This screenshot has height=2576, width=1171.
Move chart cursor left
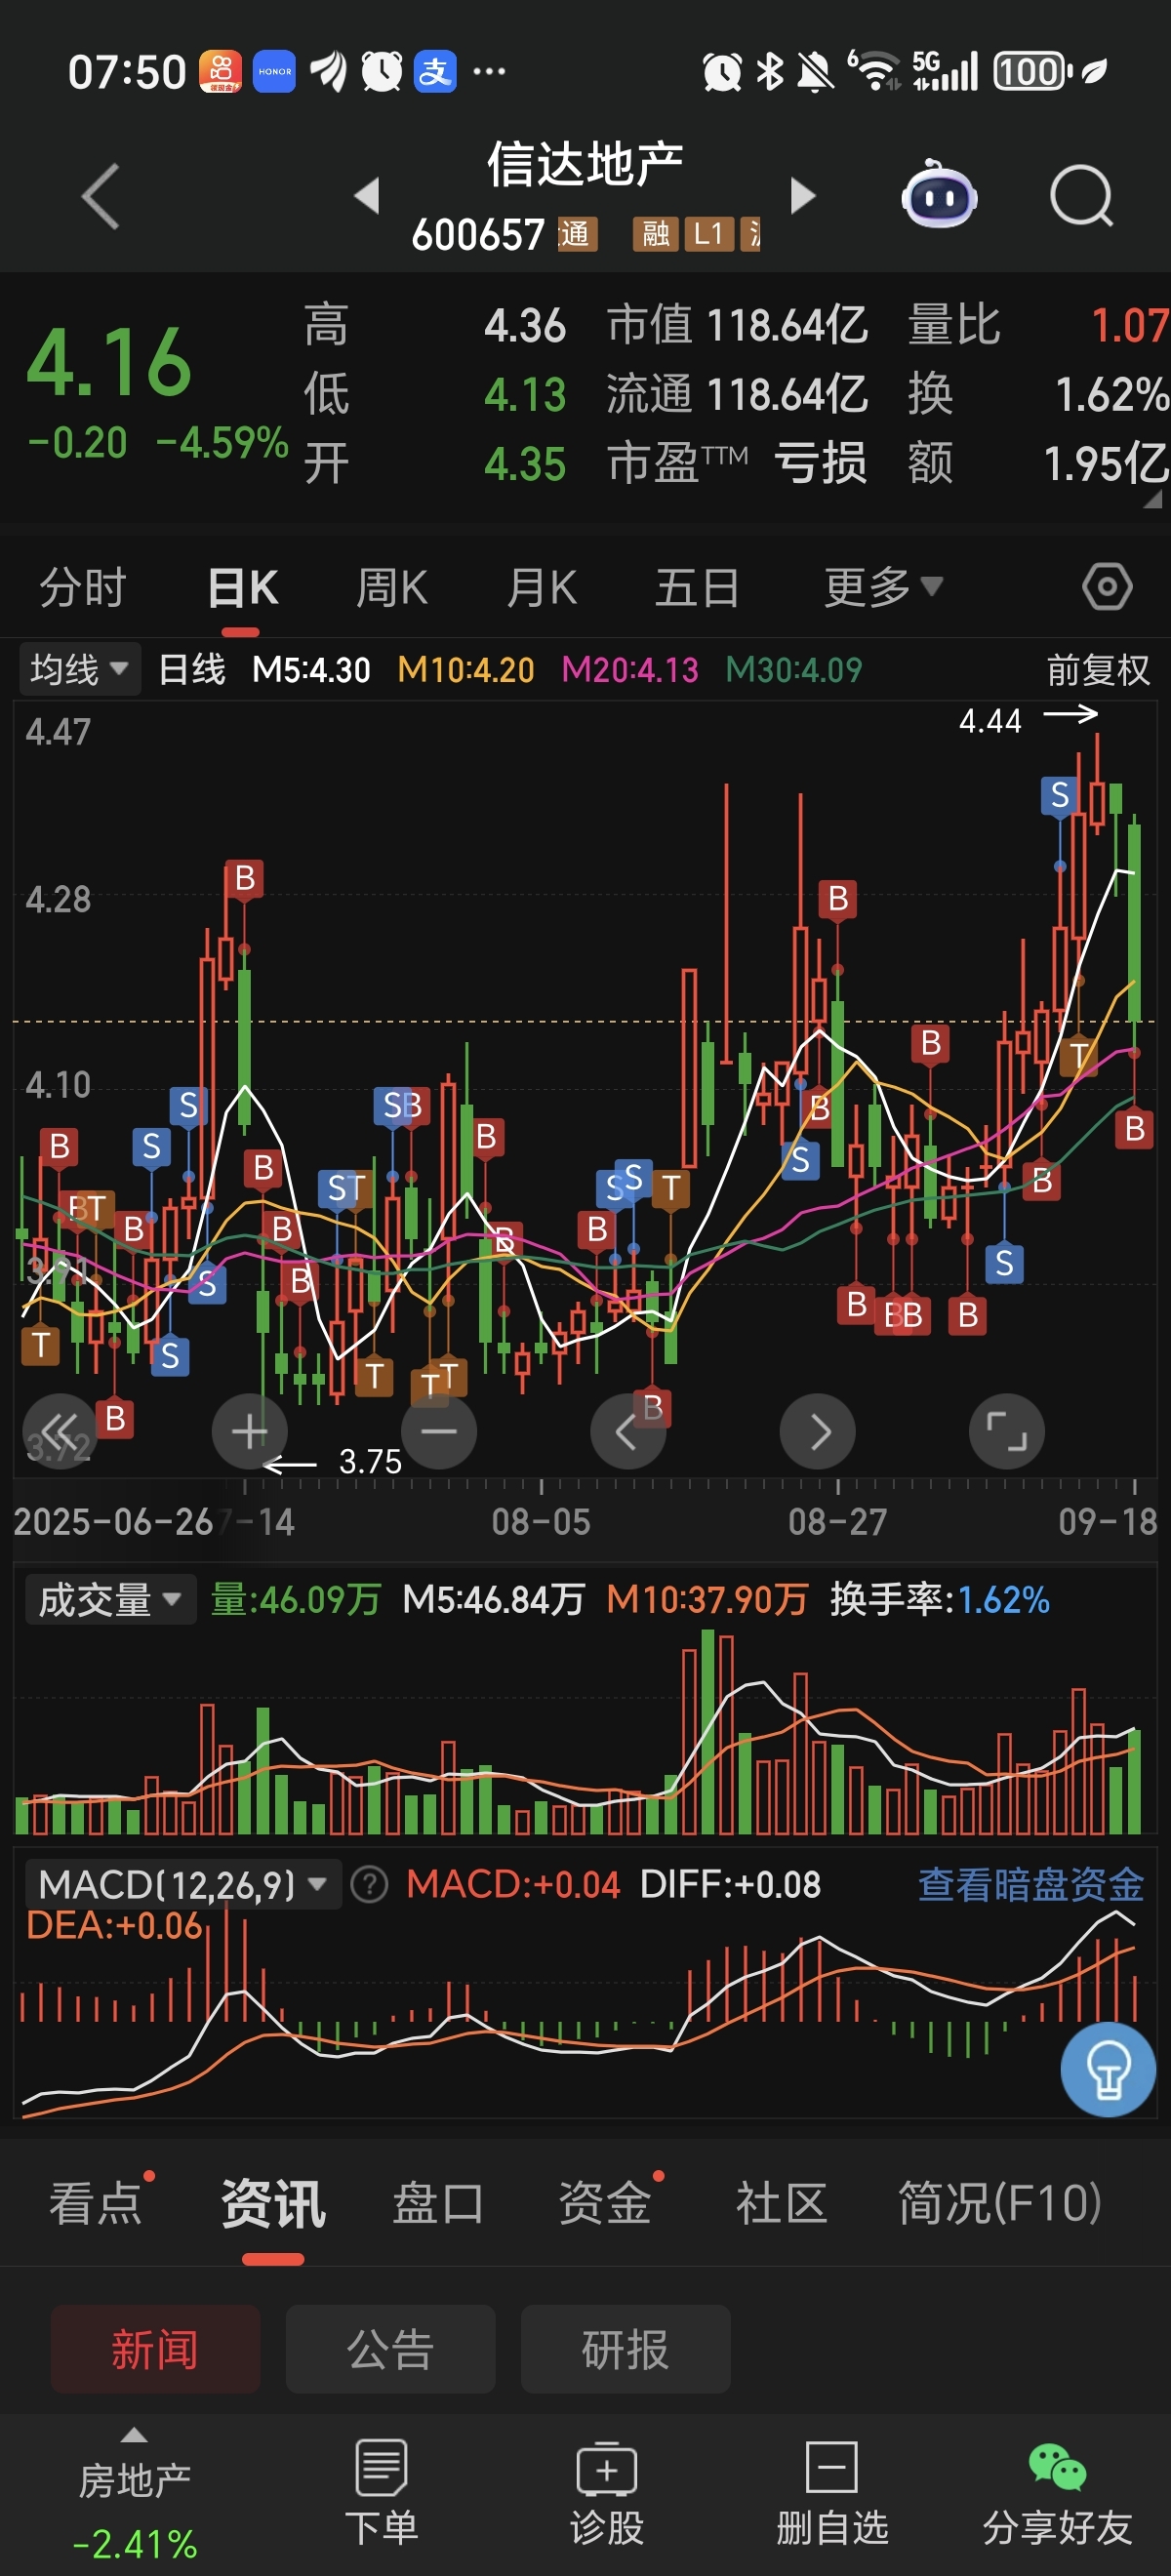pos(628,1431)
